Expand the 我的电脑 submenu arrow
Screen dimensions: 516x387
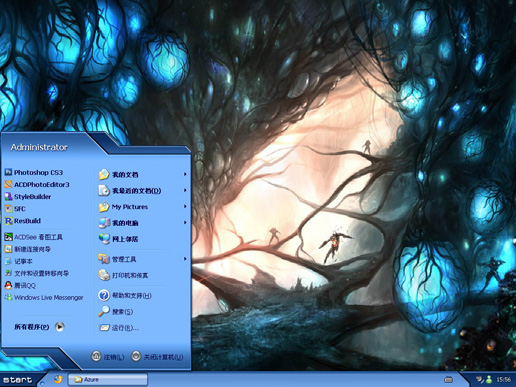pyautogui.click(x=185, y=222)
